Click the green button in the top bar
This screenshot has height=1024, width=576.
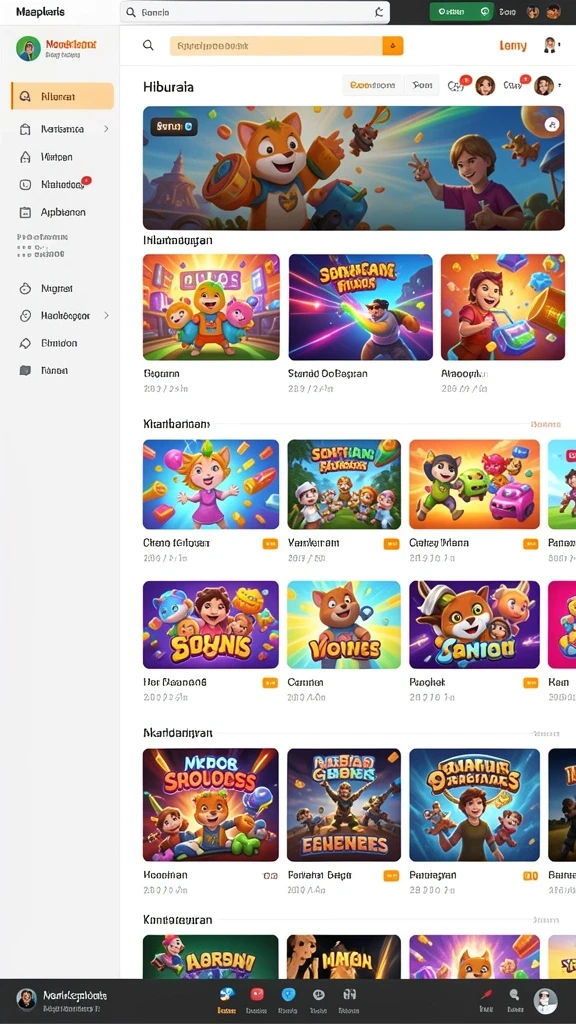coord(461,11)
